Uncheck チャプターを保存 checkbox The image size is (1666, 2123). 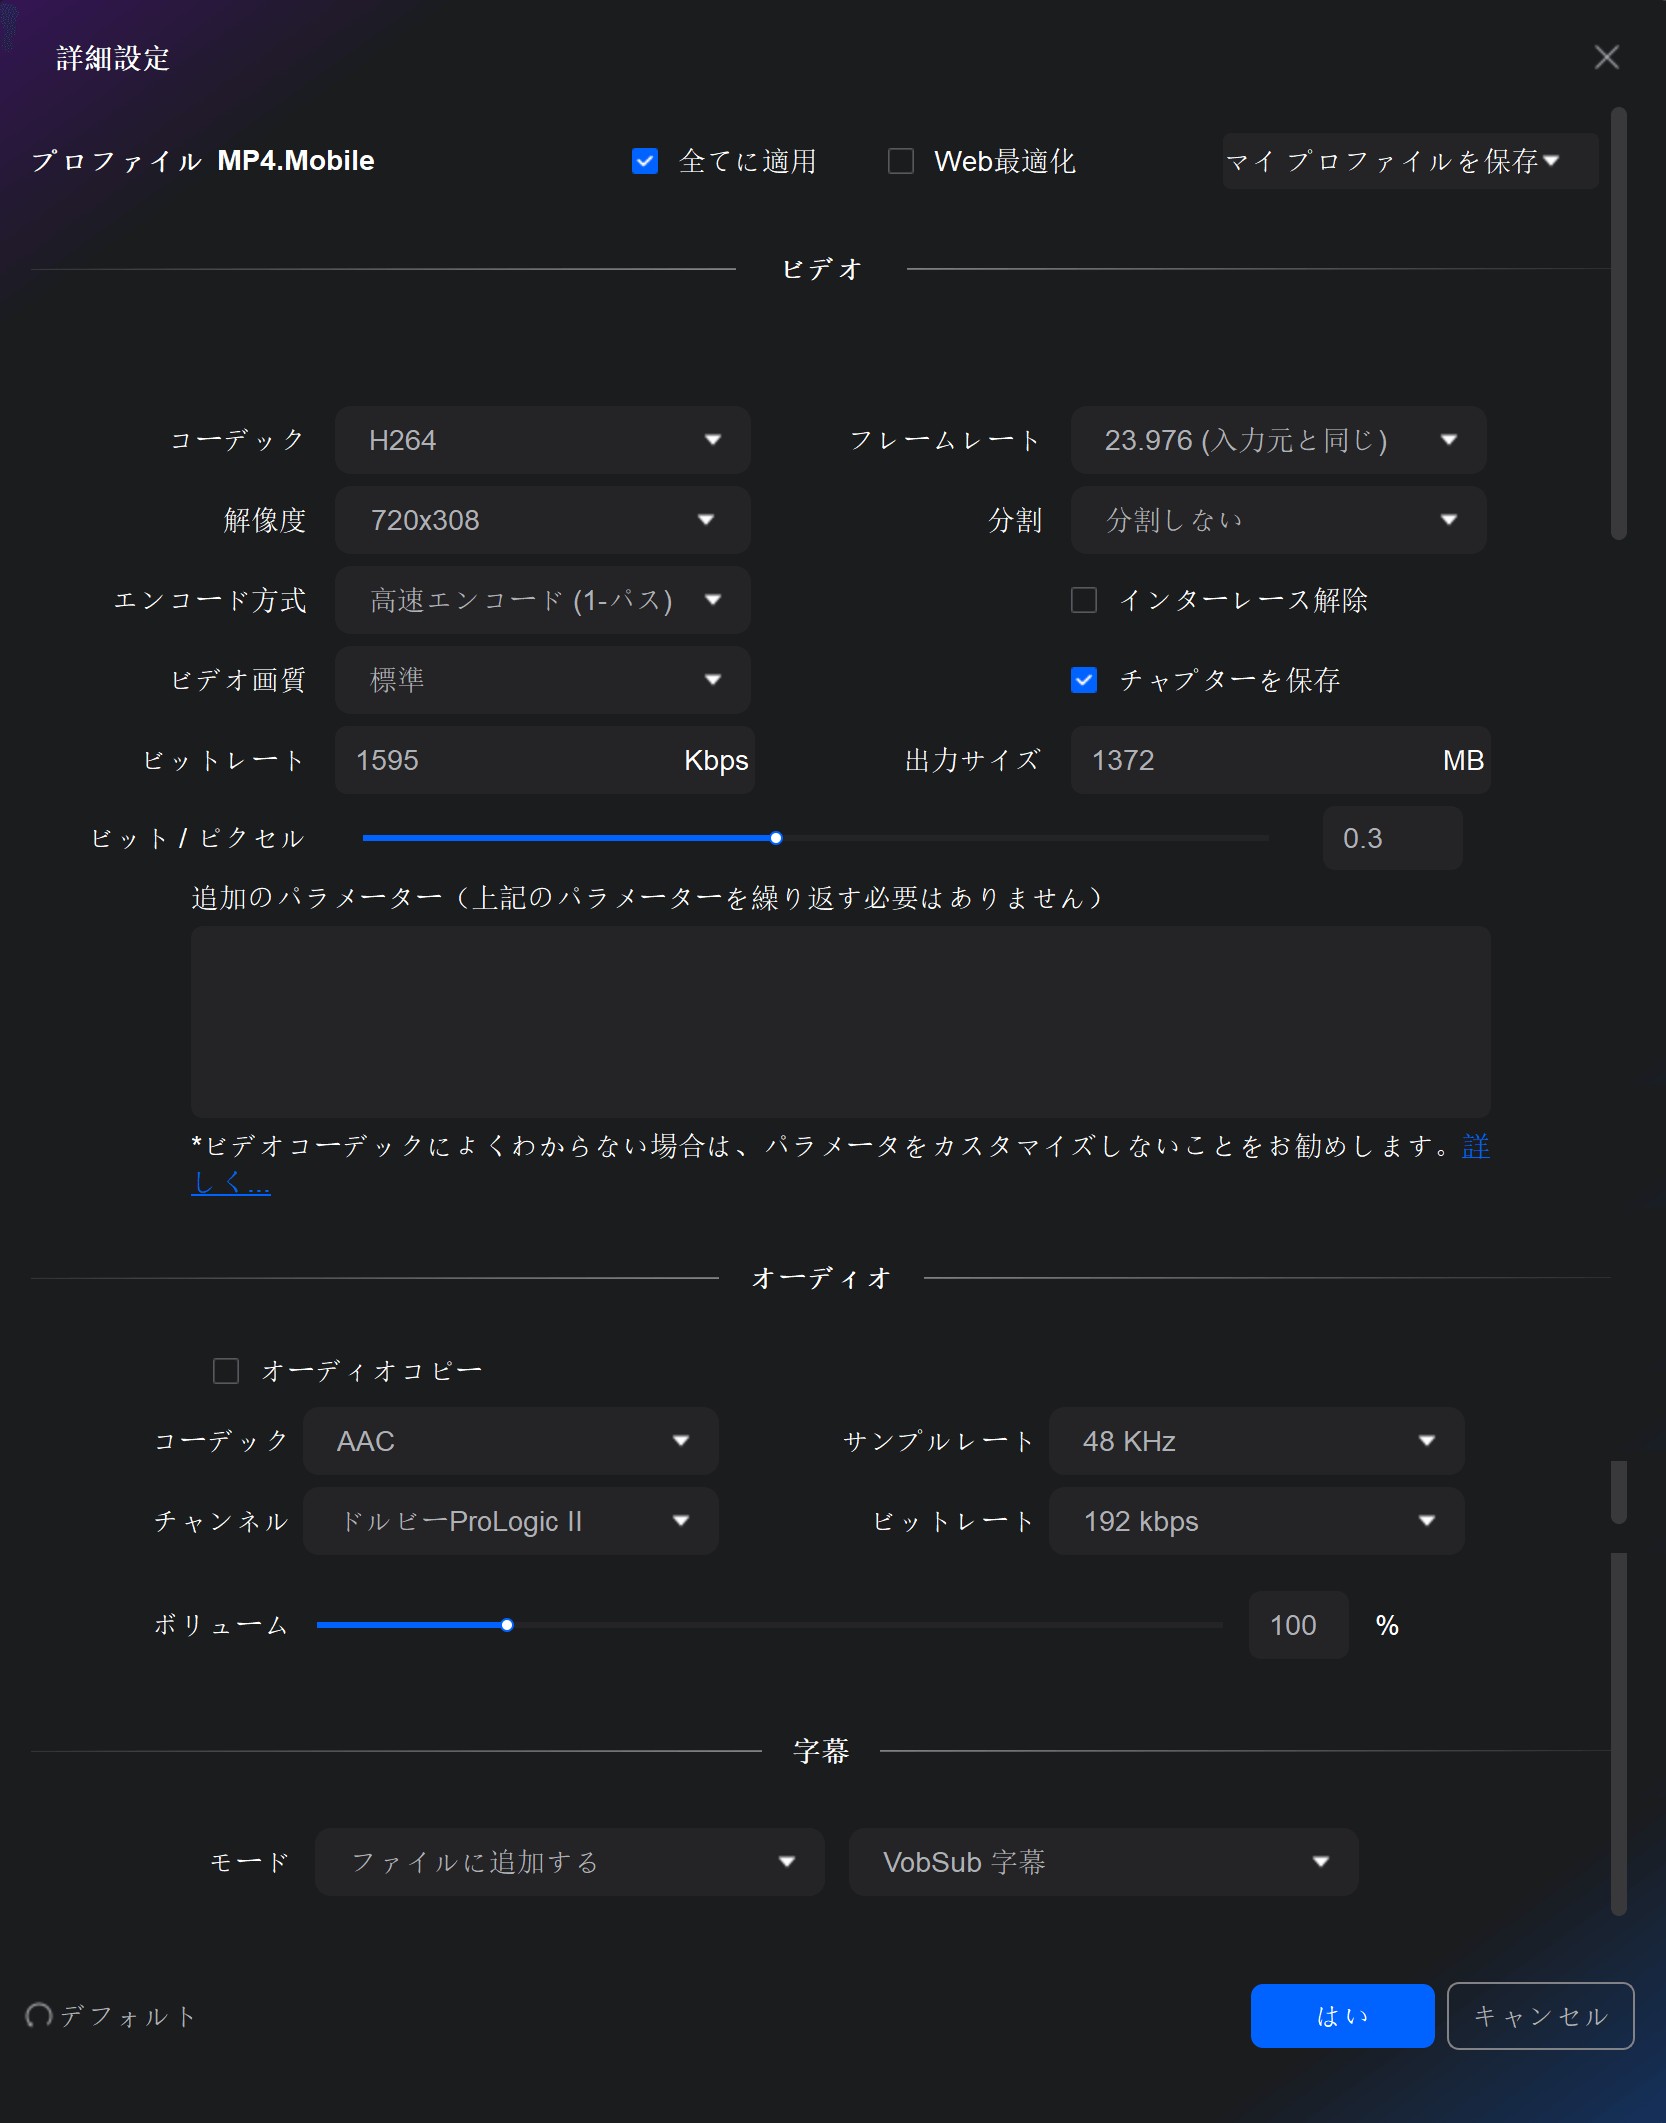tap(1084, 680)
